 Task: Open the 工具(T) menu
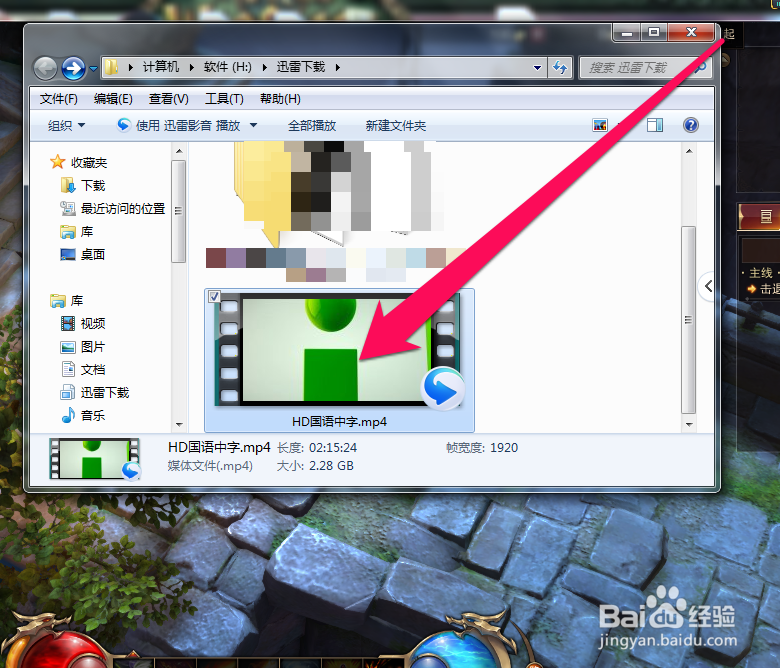(x=224, y=99)
